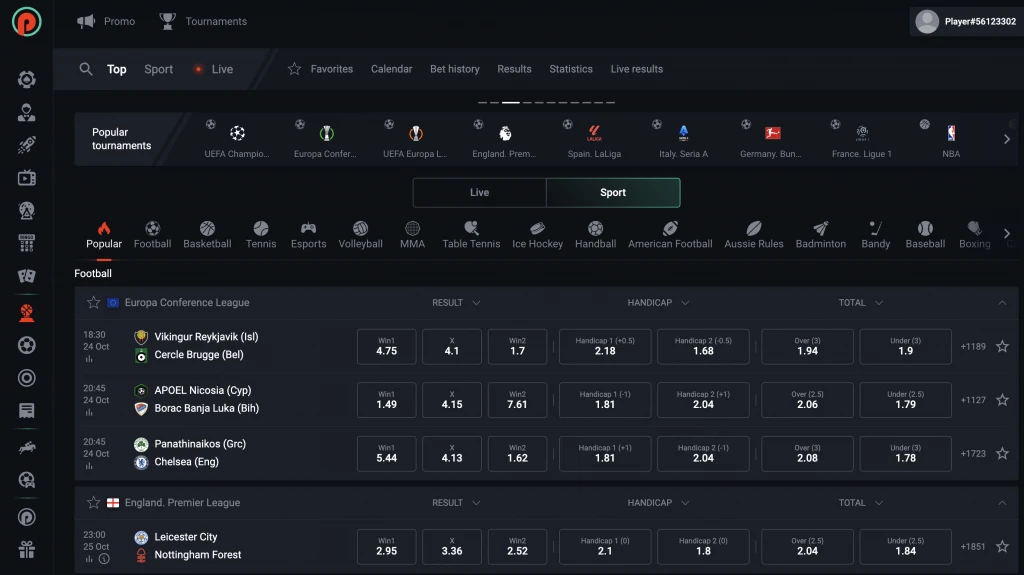The height and width of the screenshot is (575, 1024).
Task: Open the Bet history tab
Action: pos(454,69)
